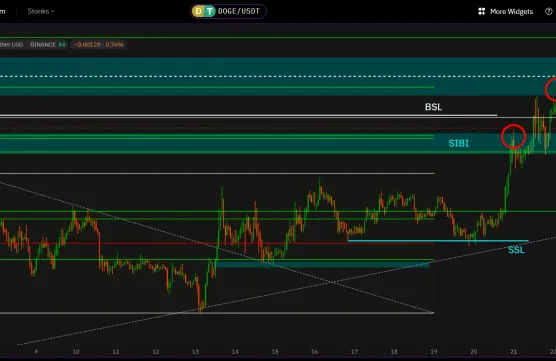
Task: Open More Widgets
Action: [x=505, y=12]
